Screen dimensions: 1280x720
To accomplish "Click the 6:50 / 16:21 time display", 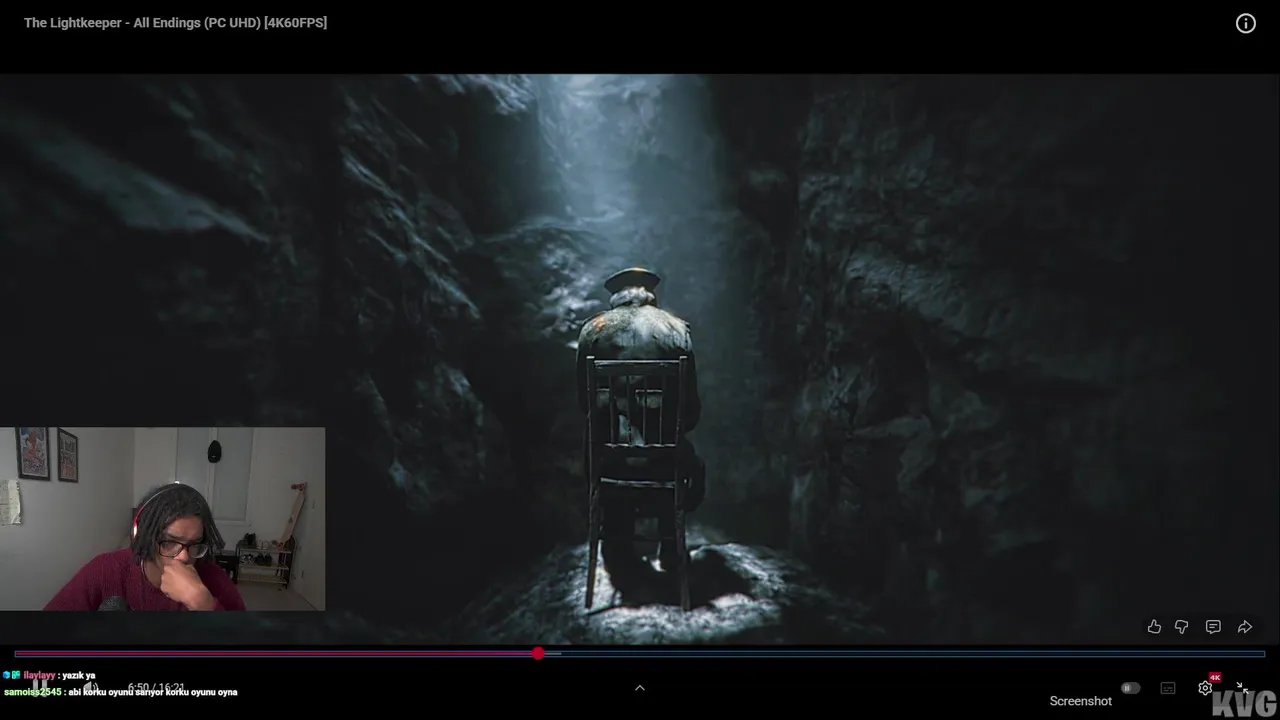I will tap(156, 688).
